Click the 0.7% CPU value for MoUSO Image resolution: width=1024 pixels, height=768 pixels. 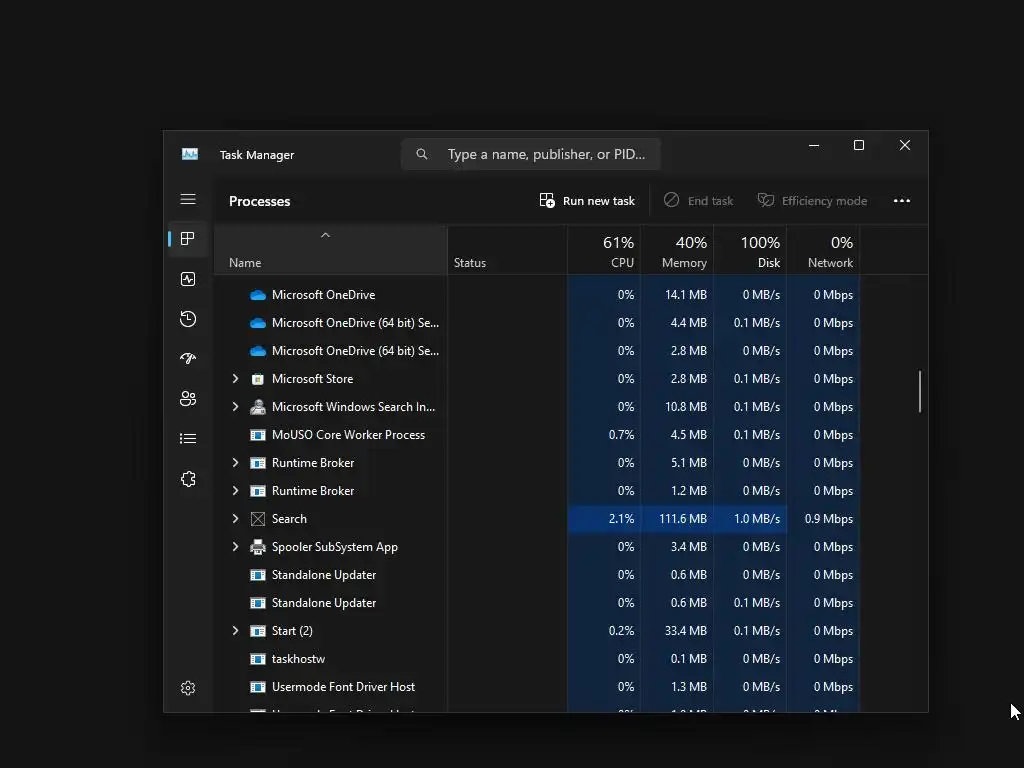tap(621, 435)
